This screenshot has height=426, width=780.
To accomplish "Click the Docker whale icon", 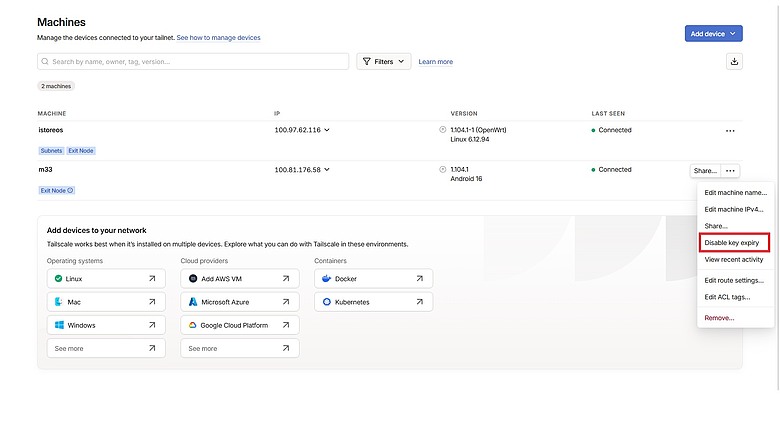I will click(326, 279).
